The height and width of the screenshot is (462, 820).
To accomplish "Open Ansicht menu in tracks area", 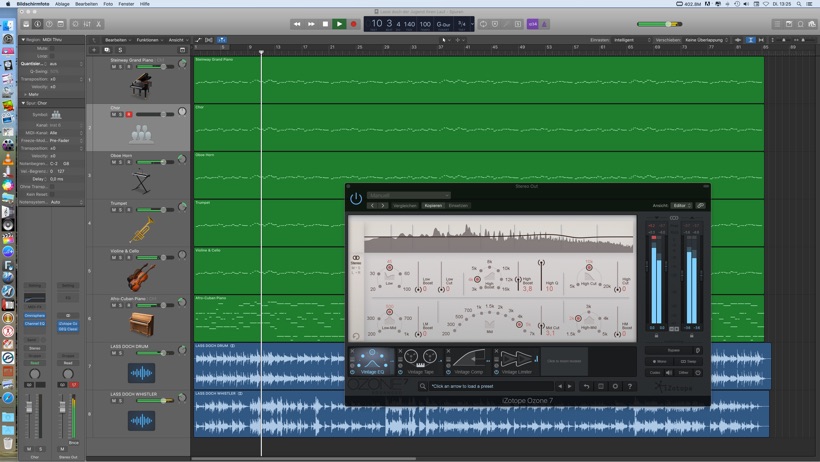I will (178, 40).
